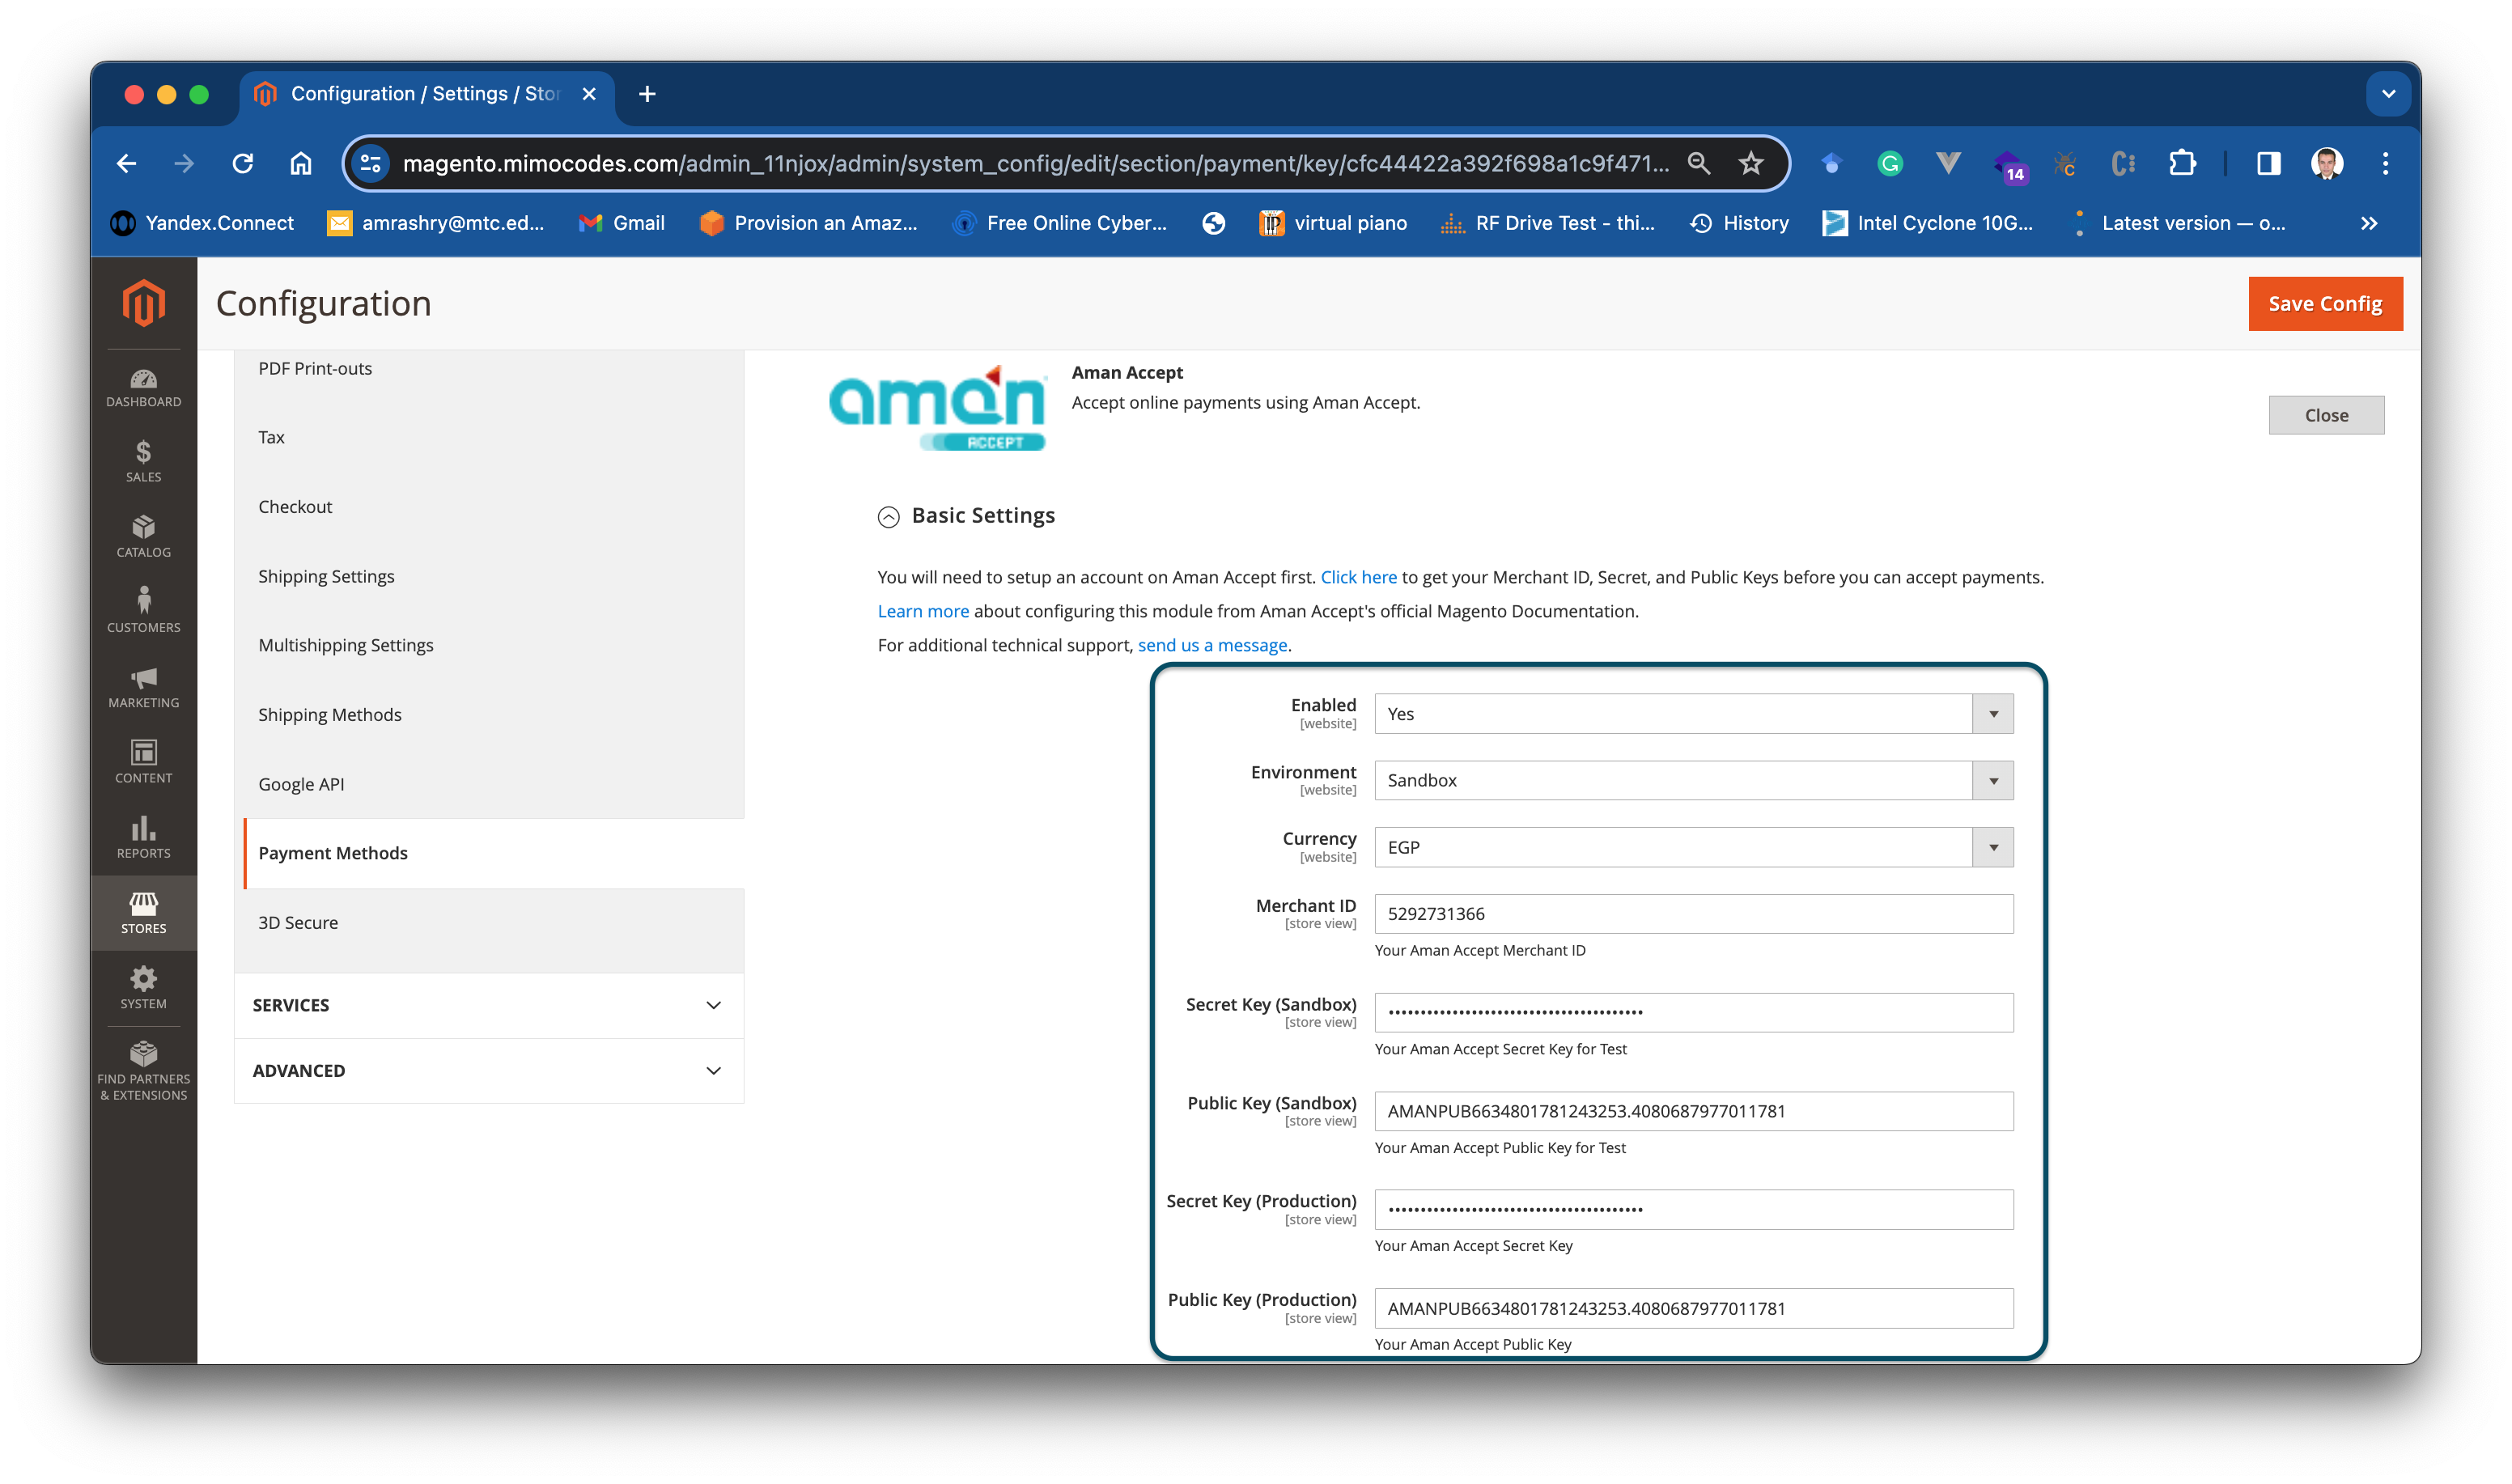Image resolution: width=2512 pixels, height=1484 pixels.
Task: Open the Environment Sandbox dropdown
Action: (1693, 780)
